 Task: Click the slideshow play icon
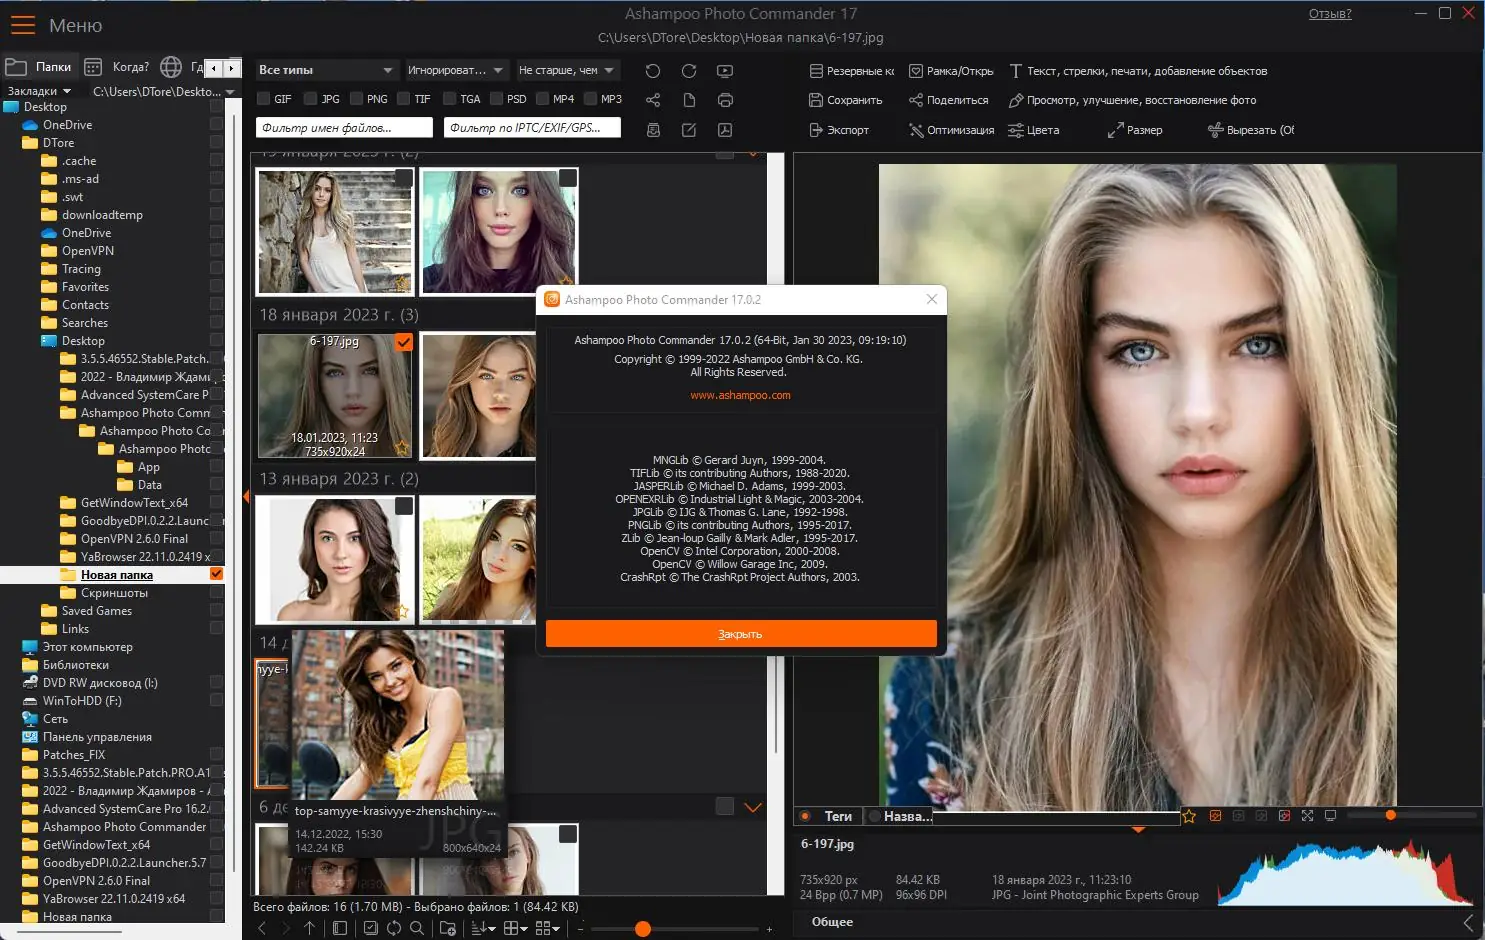point(725,71)
